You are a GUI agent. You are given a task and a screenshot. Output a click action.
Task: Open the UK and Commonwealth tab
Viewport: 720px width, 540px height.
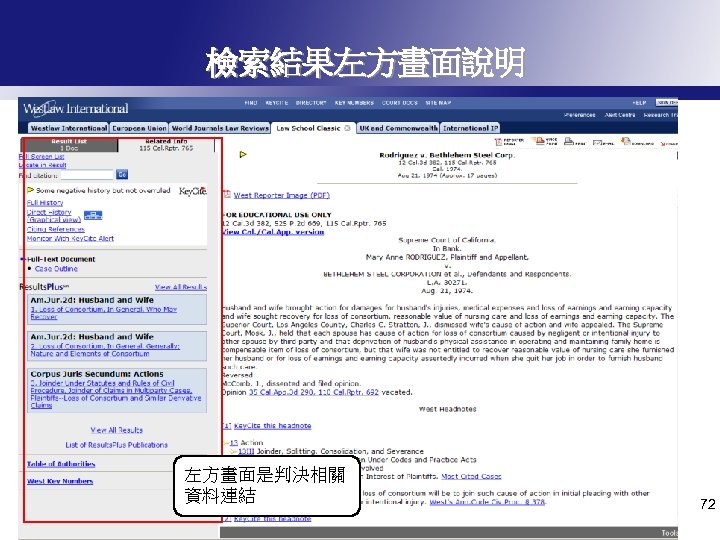pos(398,128)
